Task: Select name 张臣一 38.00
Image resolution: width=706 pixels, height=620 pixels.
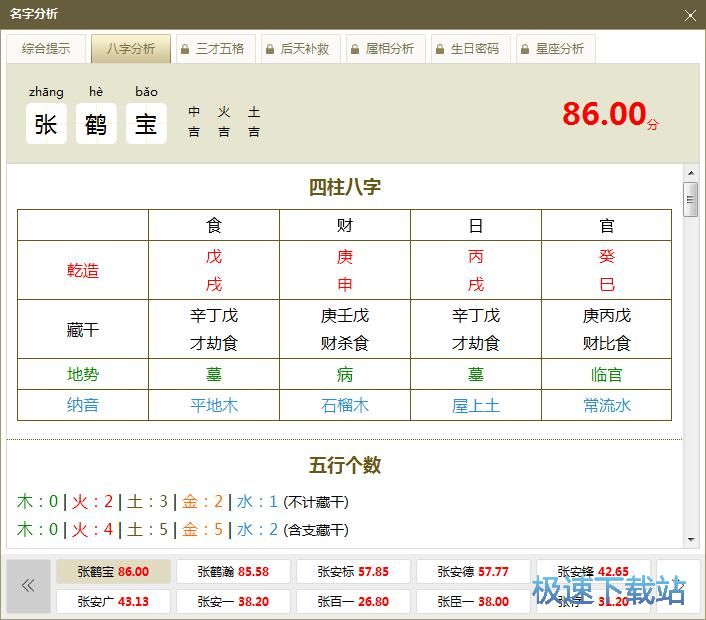Action: click(473, 601)
